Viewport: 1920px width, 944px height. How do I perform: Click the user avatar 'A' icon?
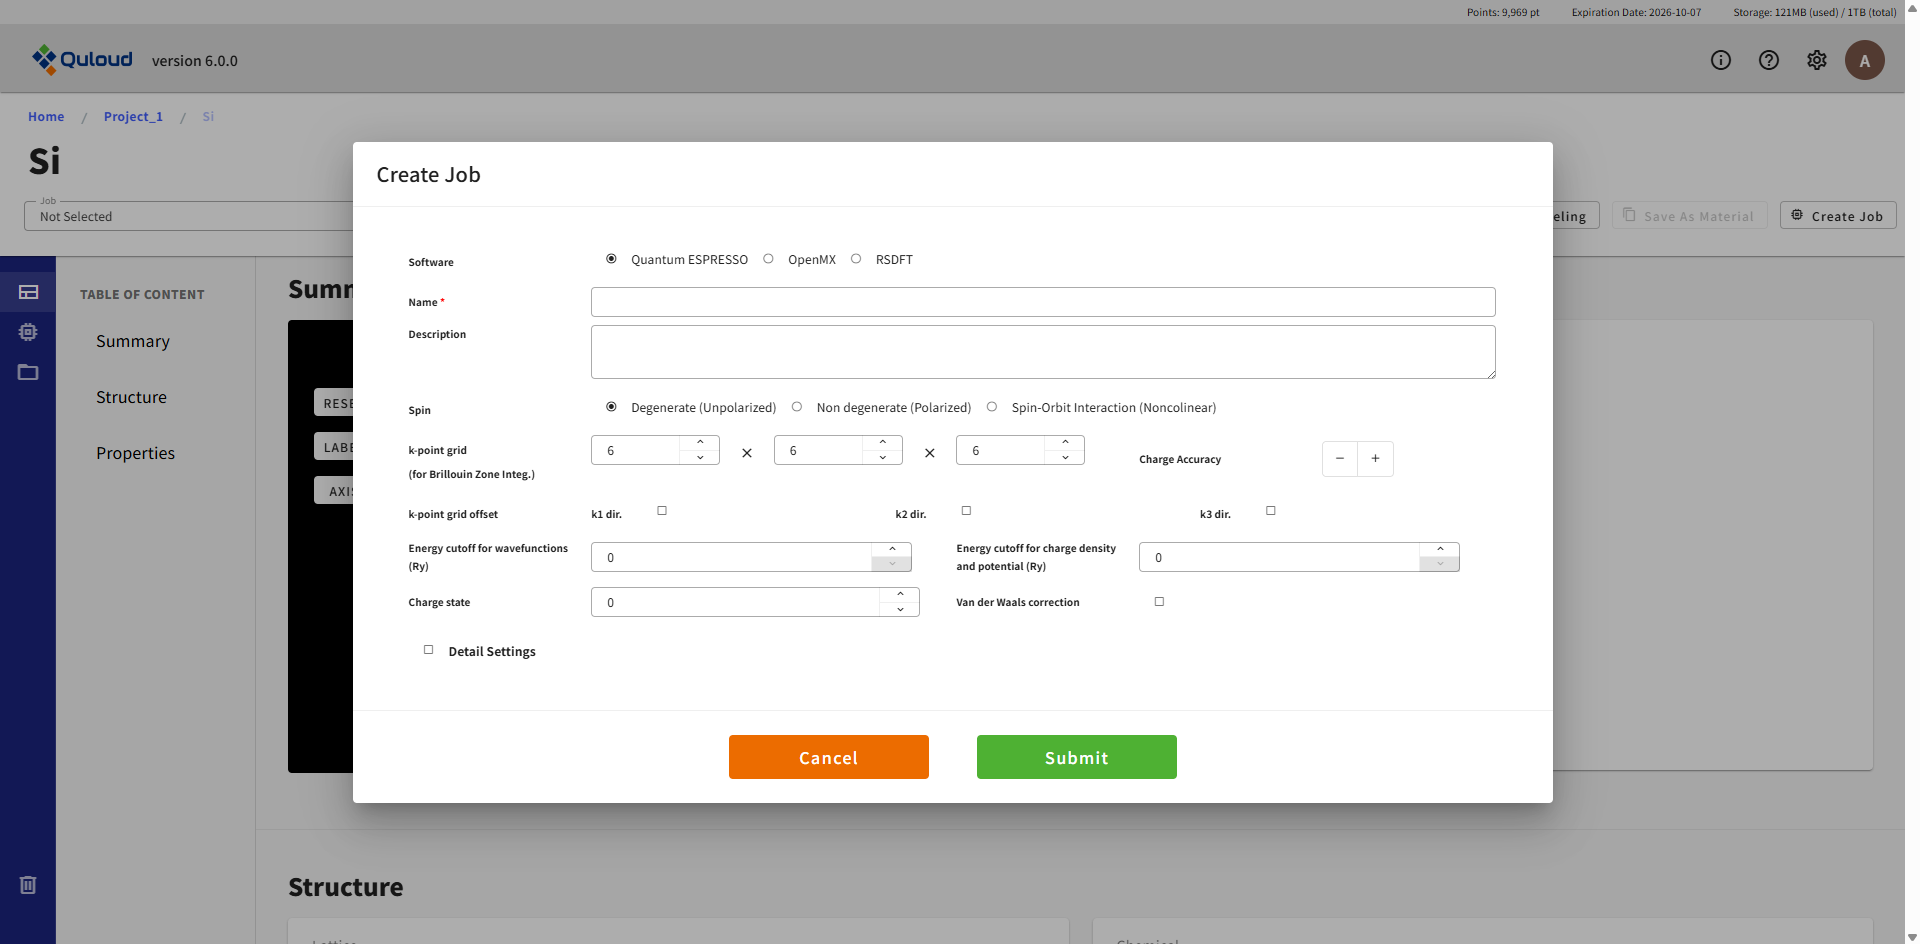coord(1864,60)
